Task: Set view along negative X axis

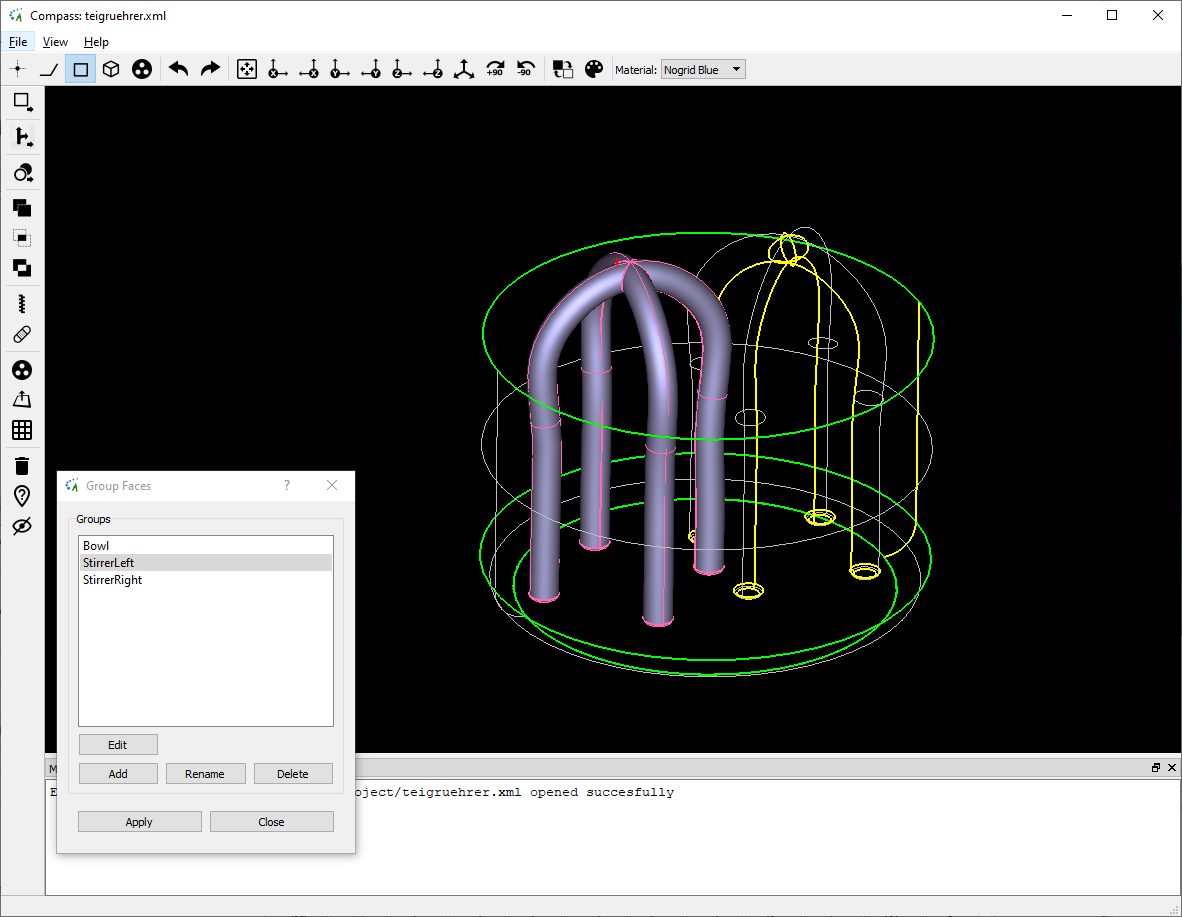Action: (309, 69)
